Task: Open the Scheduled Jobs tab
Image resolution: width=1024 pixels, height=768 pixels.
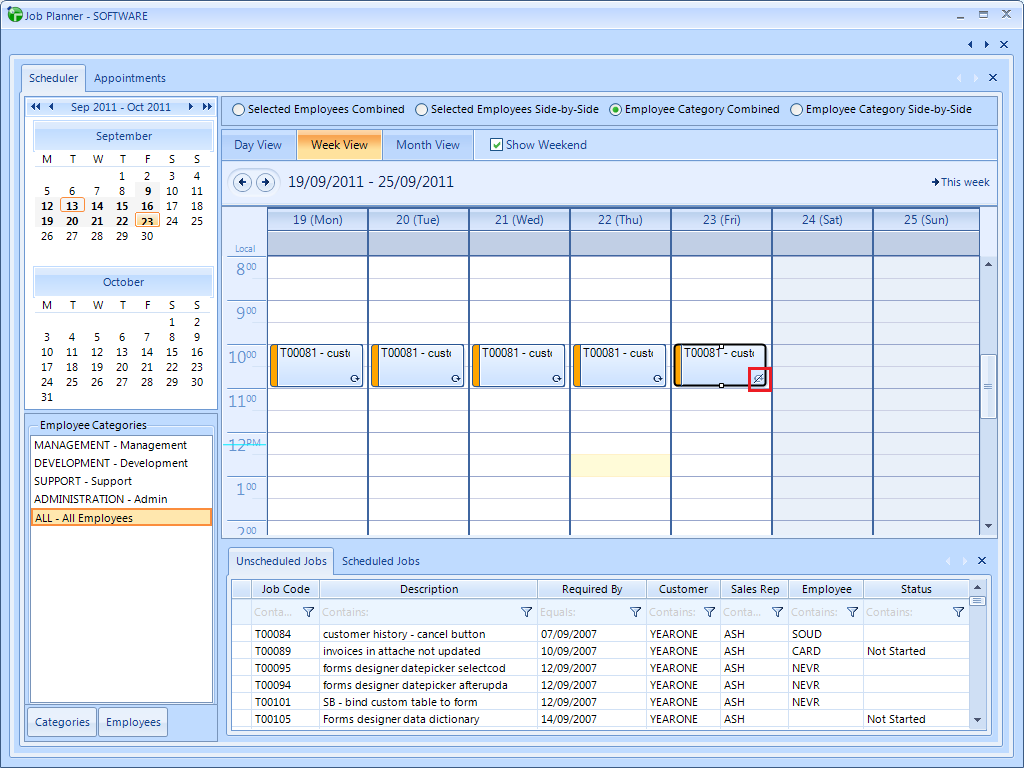Action: point(381,561)
